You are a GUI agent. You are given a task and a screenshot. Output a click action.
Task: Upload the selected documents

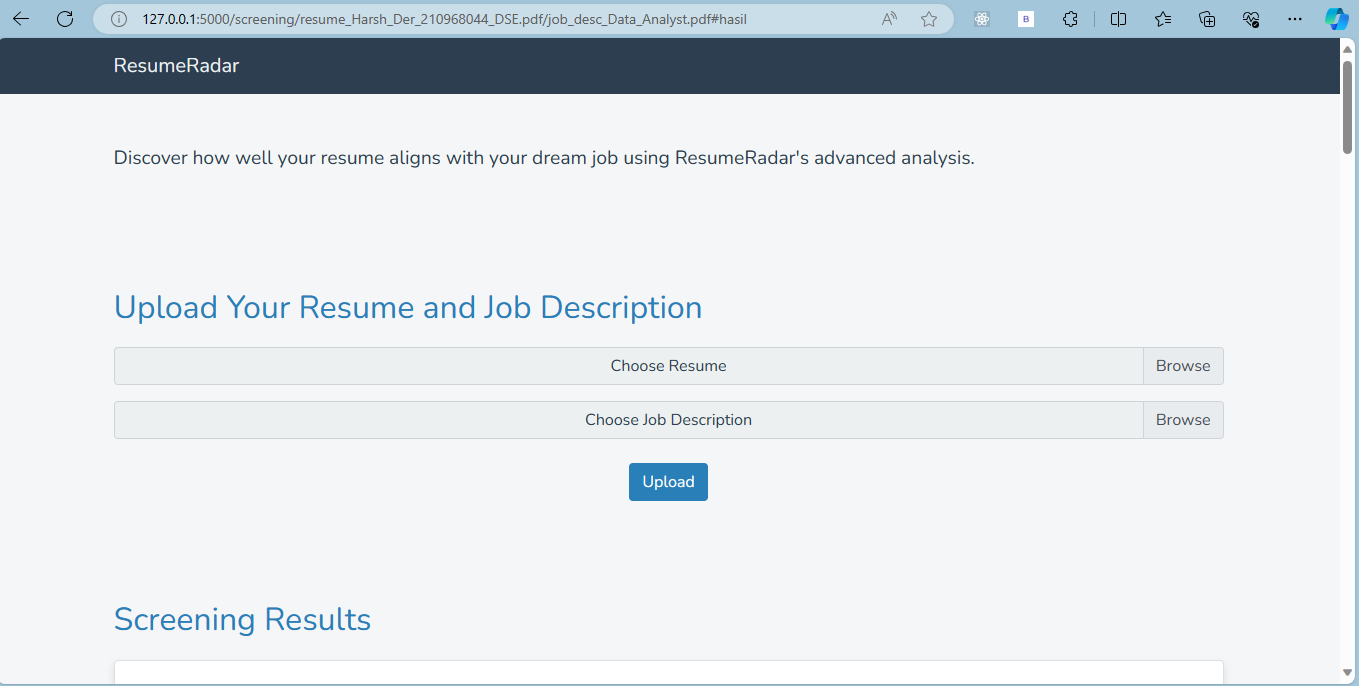[668, 481]
